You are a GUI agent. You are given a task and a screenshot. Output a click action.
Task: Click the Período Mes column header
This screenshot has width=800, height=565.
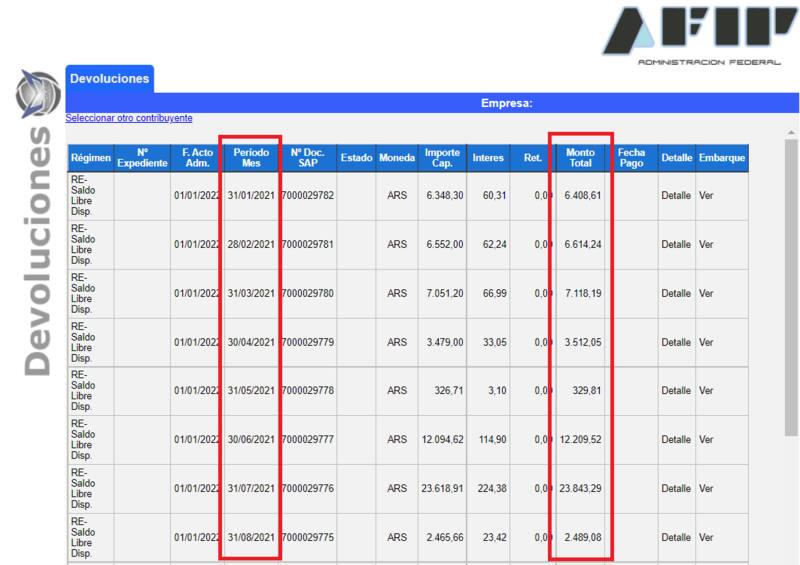(x=251, y=158)
